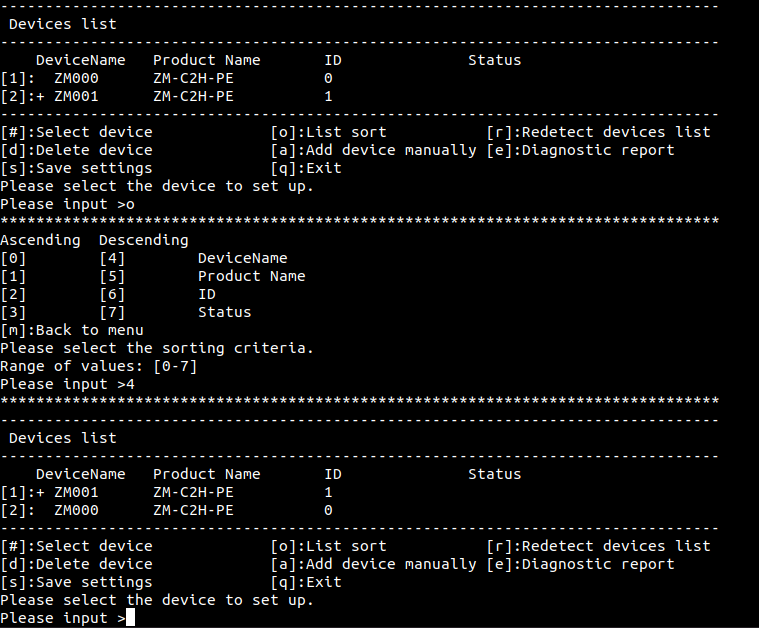Click the Status column header in bottom list
Viewport: 759px width, 628px height.
pos(495,474)
